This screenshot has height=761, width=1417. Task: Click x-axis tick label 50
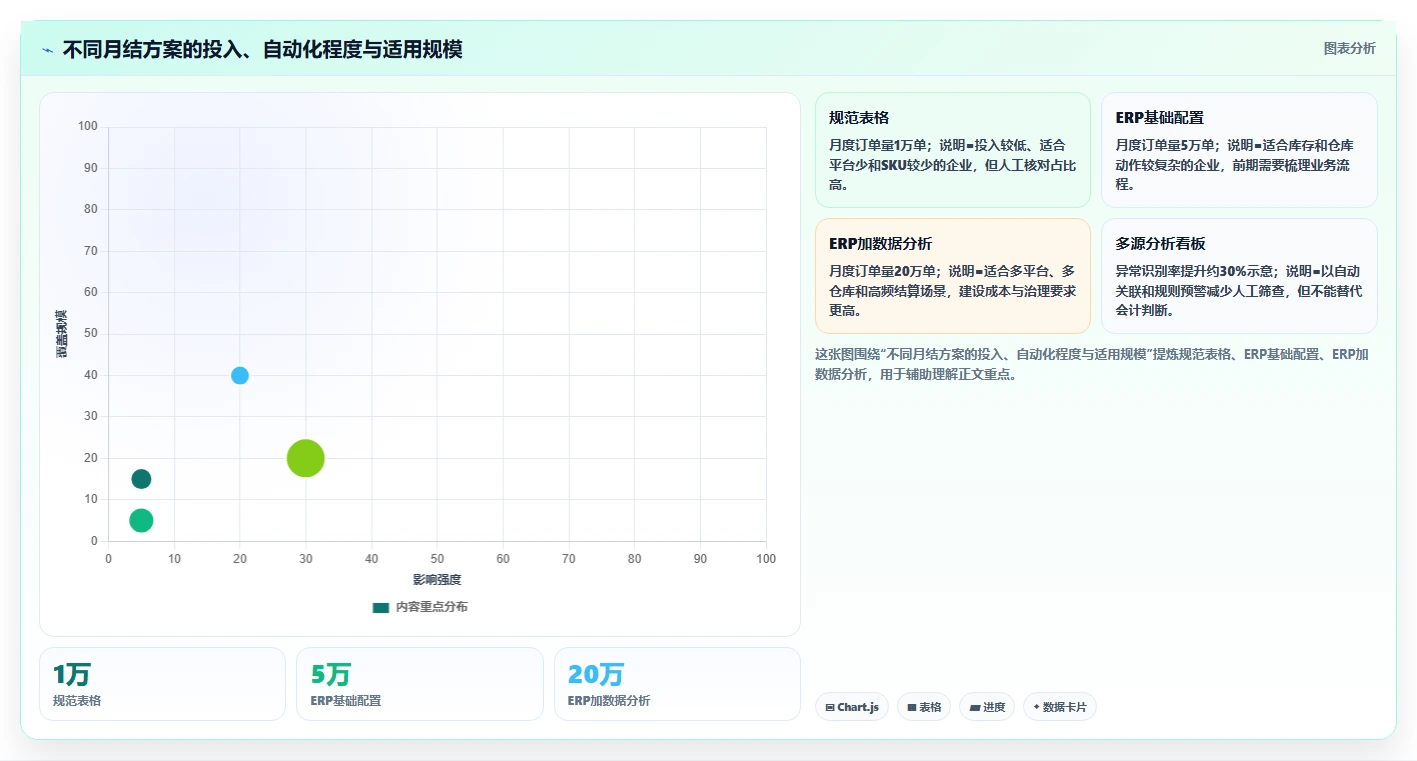pos(437,559)
